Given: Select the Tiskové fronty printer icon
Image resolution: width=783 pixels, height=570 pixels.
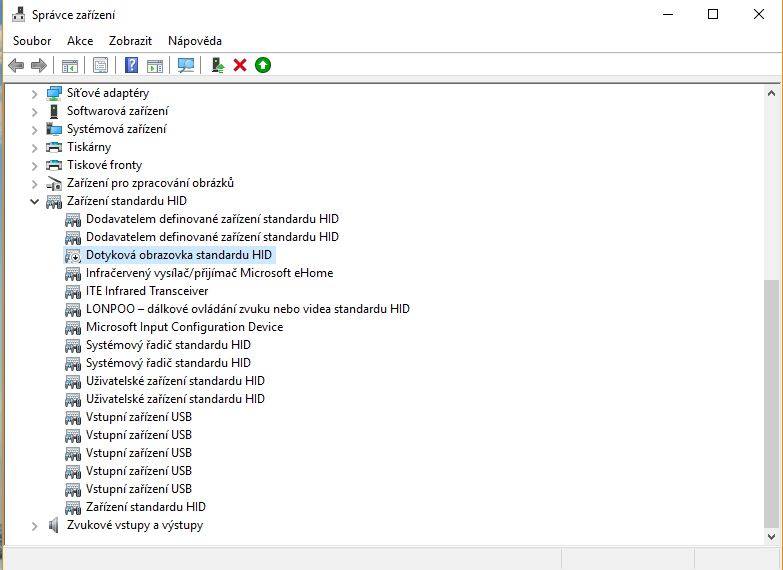Looking at the screenshot, I should 54,165.
